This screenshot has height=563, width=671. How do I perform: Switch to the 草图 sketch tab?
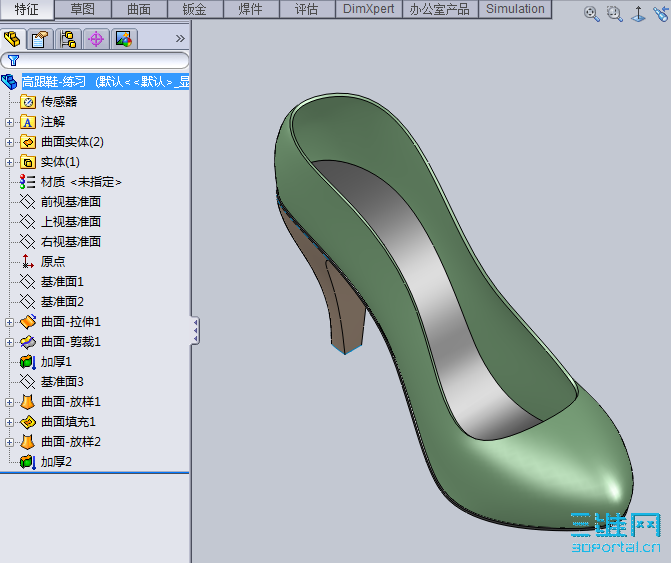(83, 9)
